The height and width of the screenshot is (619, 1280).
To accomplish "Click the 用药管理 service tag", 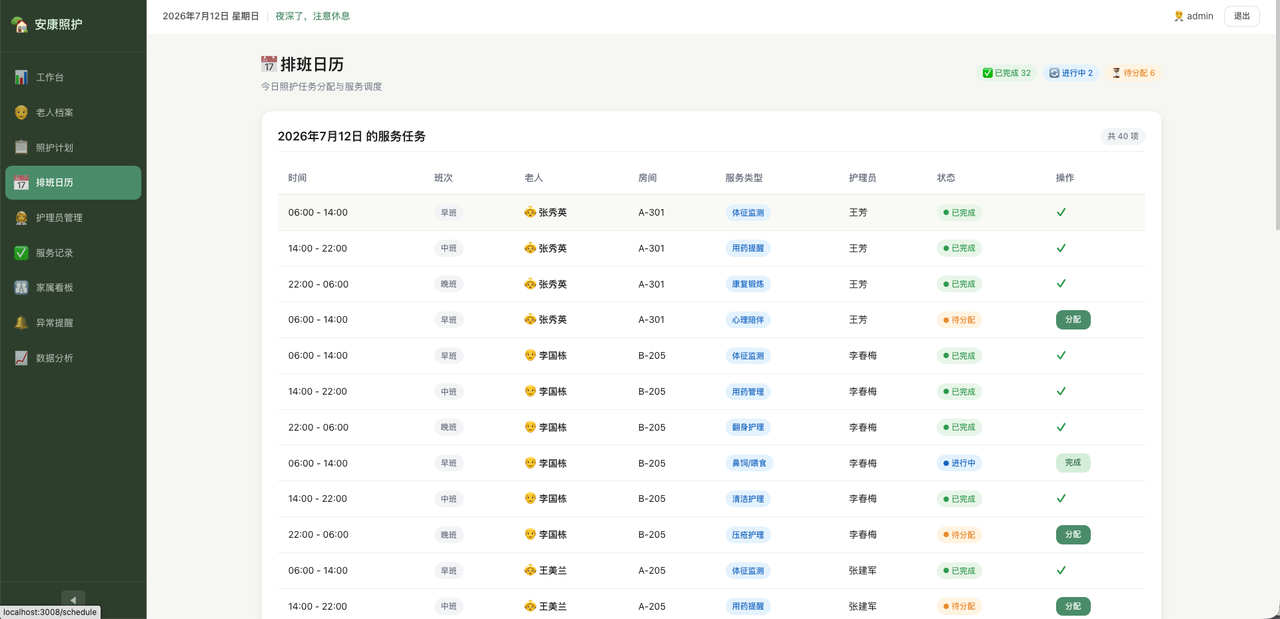I will click(x=748, y=391).
